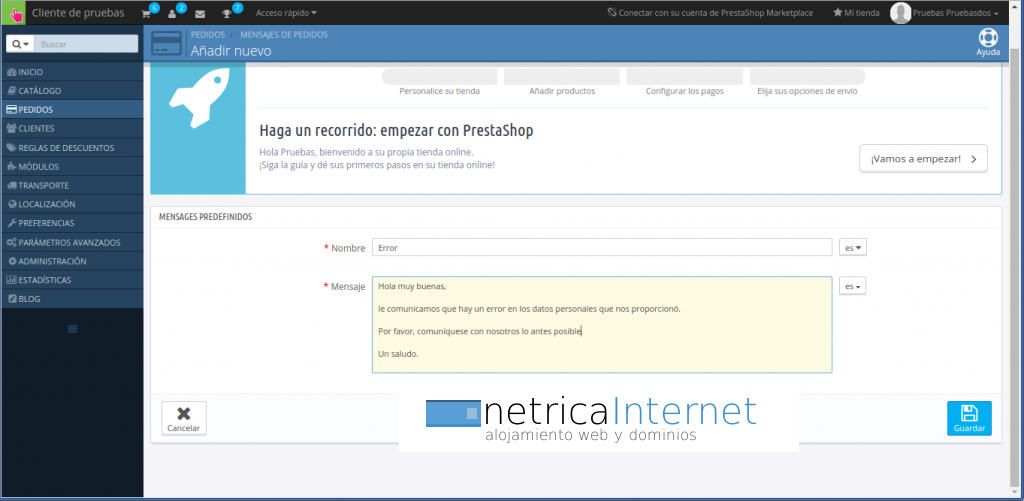Expand the Mensaje language selector
This screenshot has width=1024, height=501.
[853, 286]
